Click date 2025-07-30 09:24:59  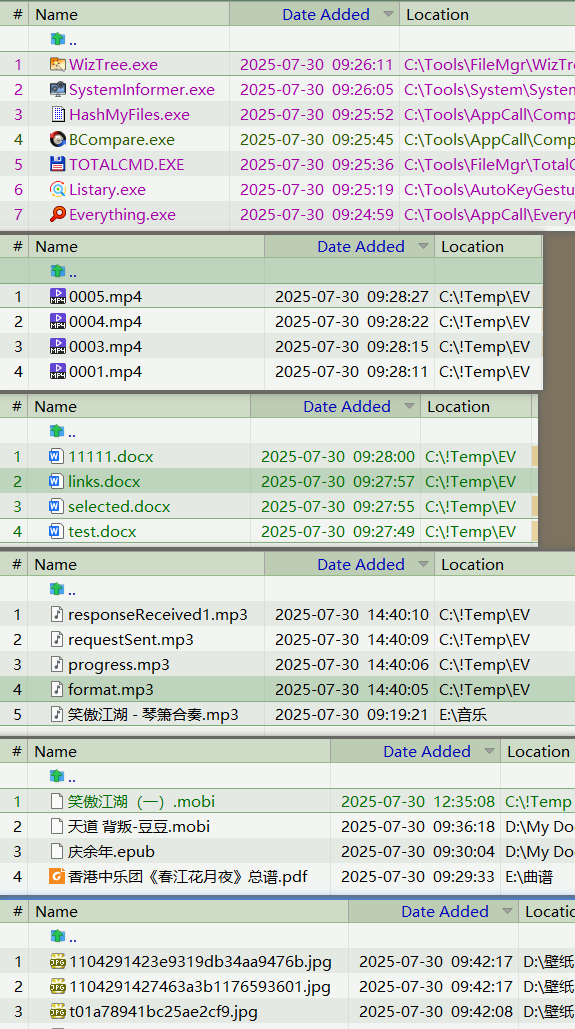click(317, 214)
